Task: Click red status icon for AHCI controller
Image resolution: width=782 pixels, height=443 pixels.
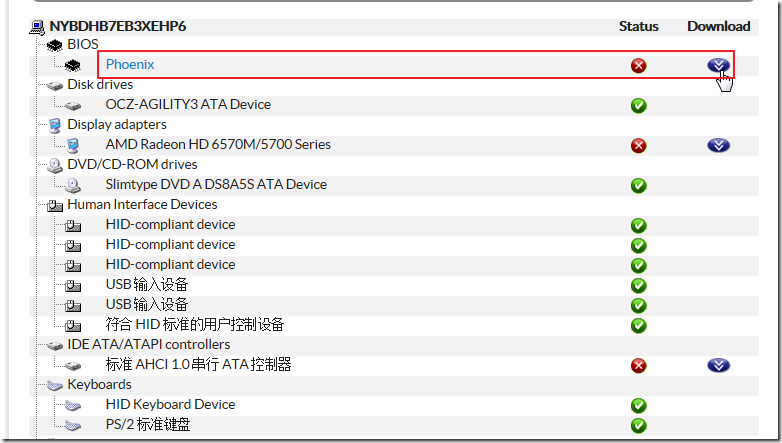Action: (639, 365)
